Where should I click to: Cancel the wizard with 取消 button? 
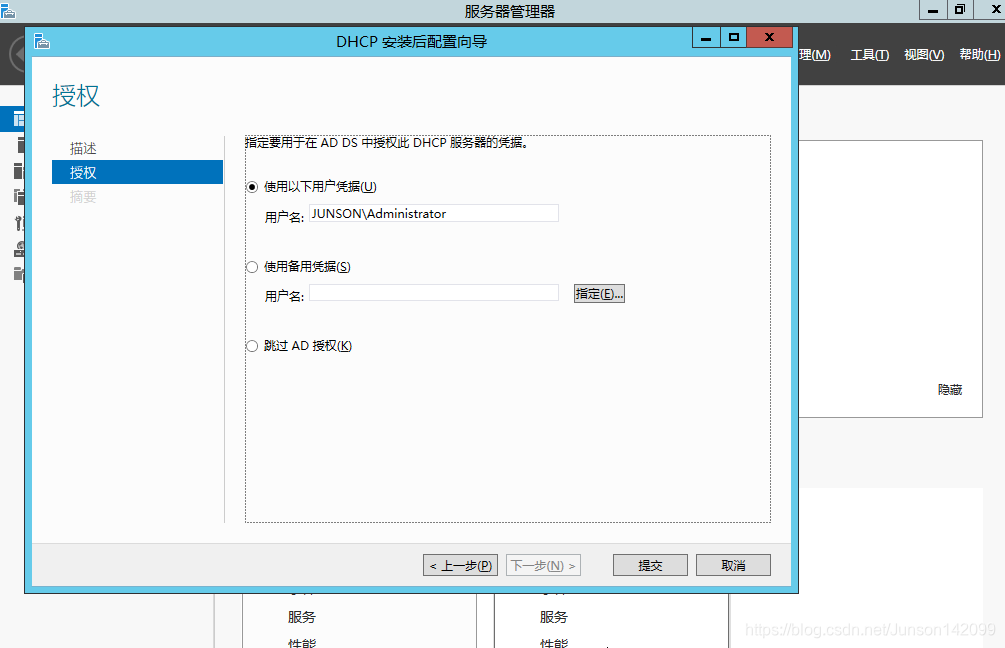tap(733, 565)
